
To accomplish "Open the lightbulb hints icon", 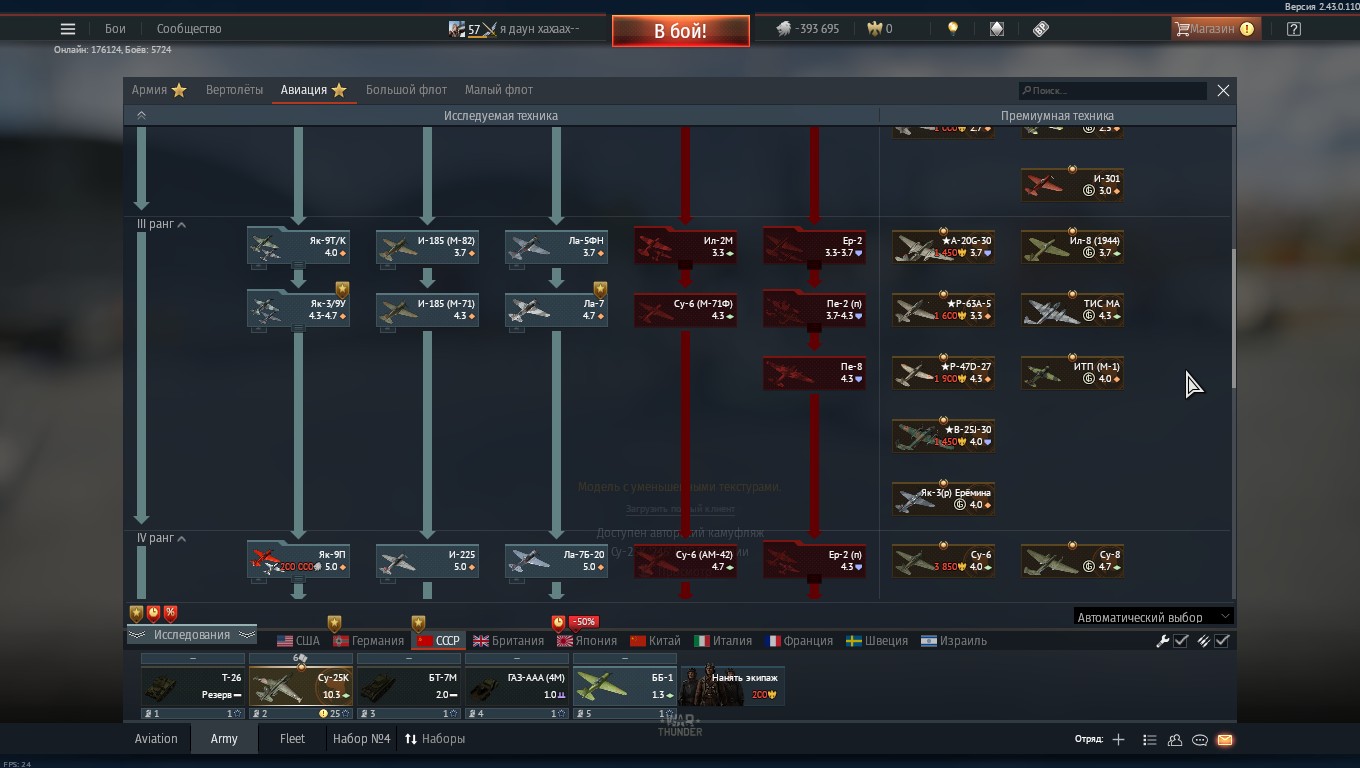I will tap(953, 29).
